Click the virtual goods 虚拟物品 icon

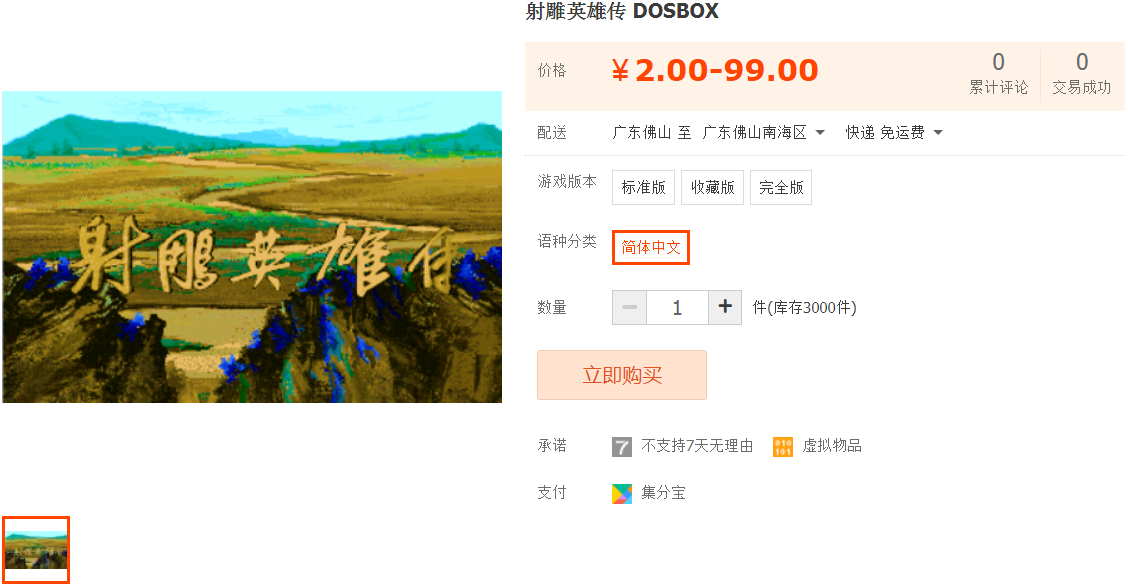click(x=783, y=447)
